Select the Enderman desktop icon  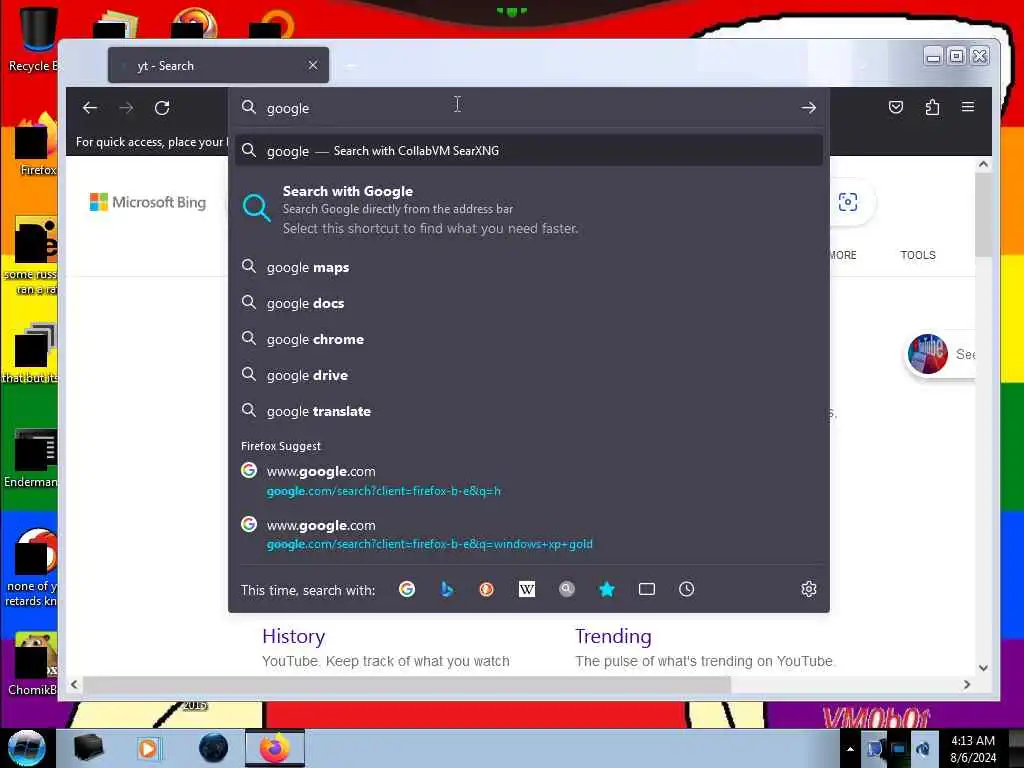[x=31, y=458]
